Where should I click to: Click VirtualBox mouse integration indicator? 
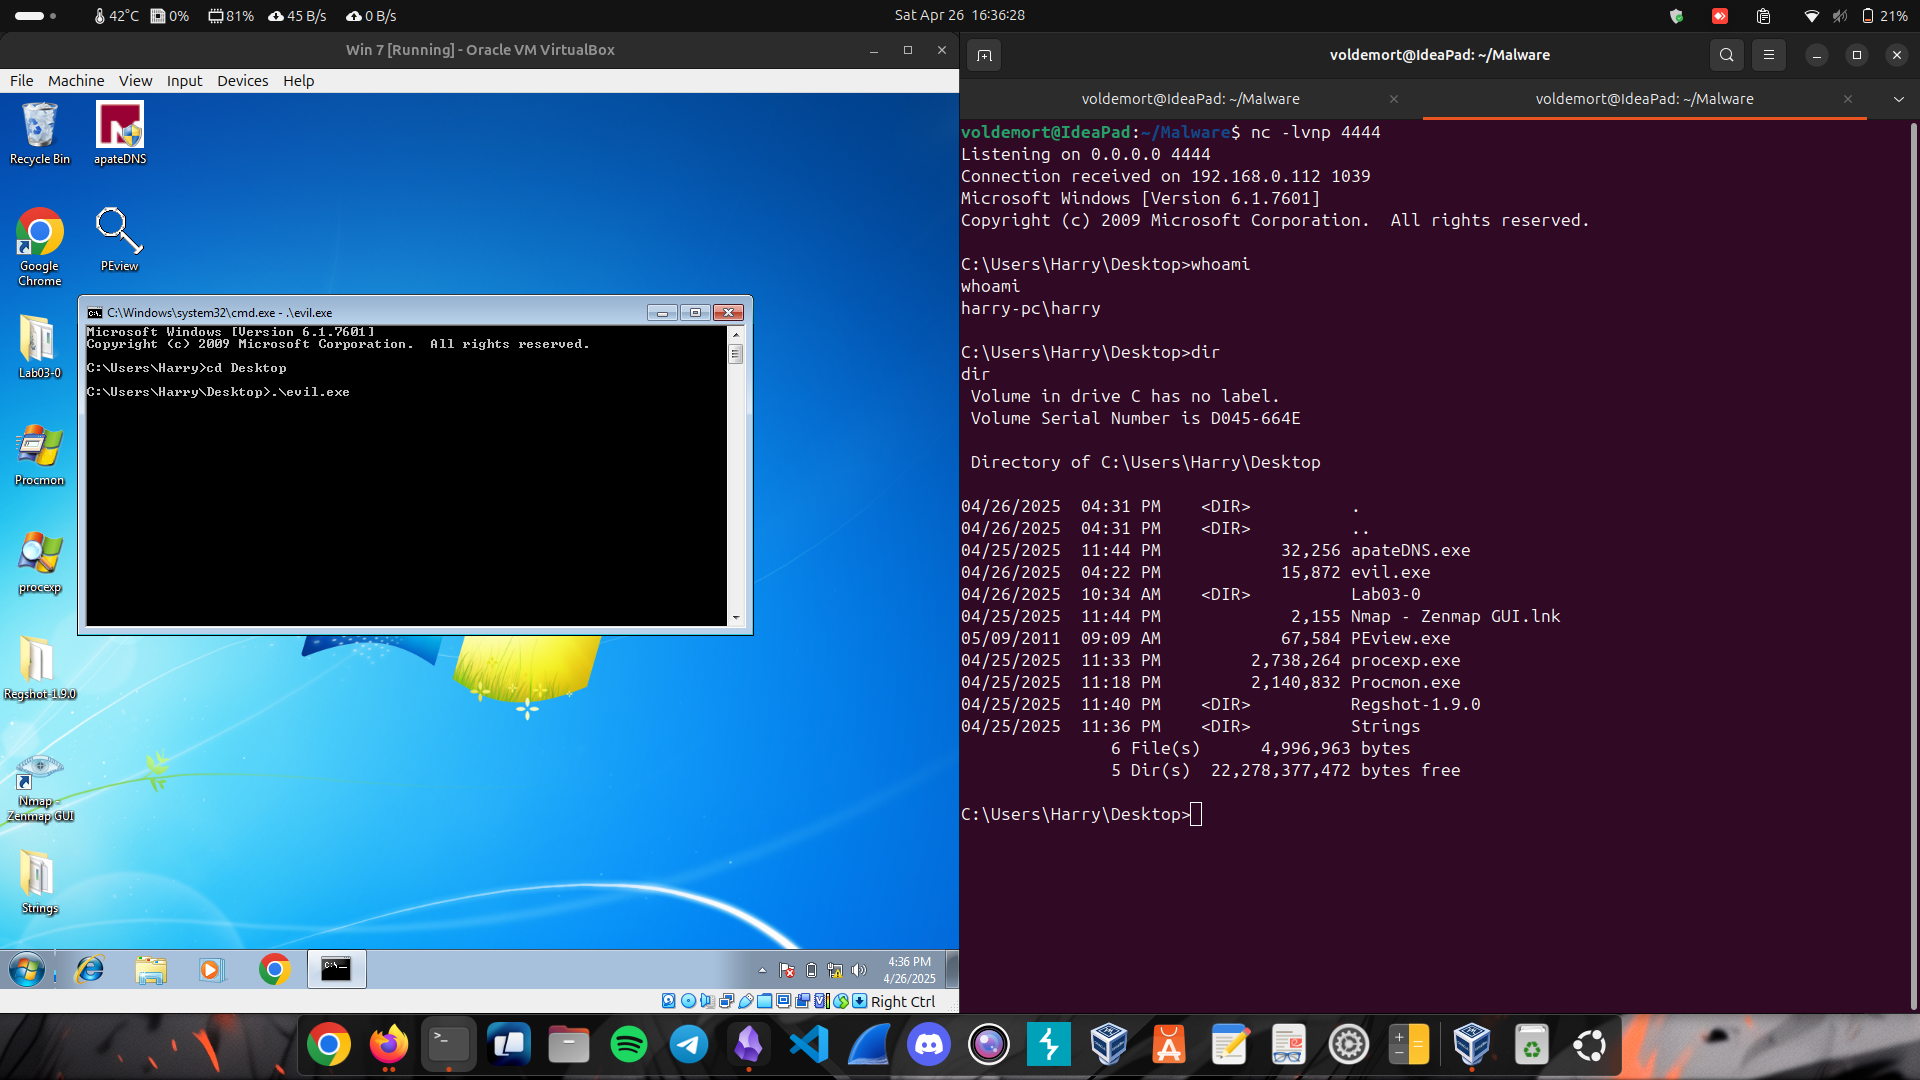click(x=841, y=1001)
